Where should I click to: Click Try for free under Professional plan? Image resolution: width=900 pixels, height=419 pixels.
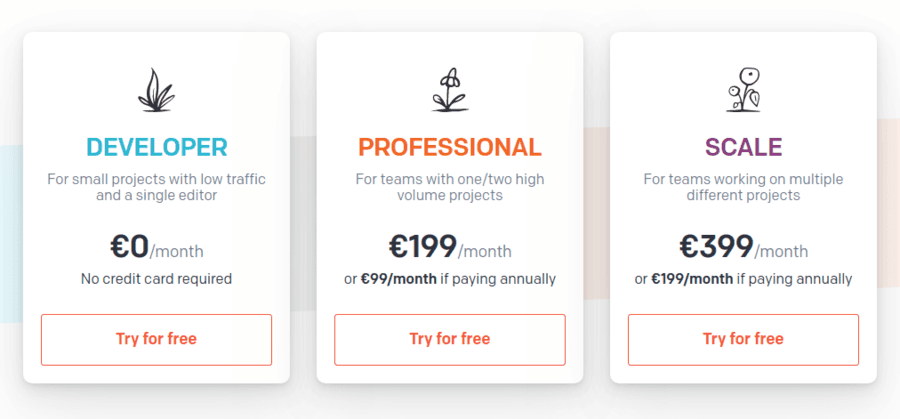click(x=450, y=339)
